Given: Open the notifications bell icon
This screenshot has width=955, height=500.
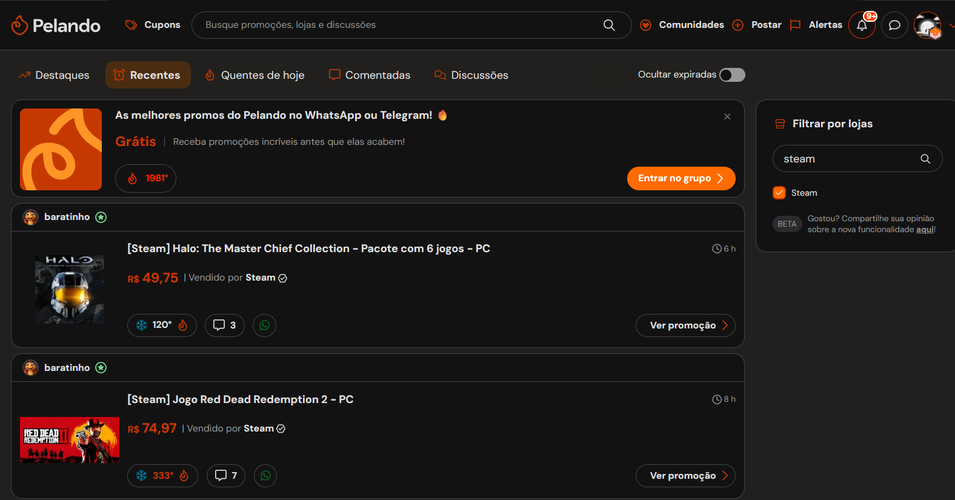Looking at the screenshot, I should coord(862,26).
